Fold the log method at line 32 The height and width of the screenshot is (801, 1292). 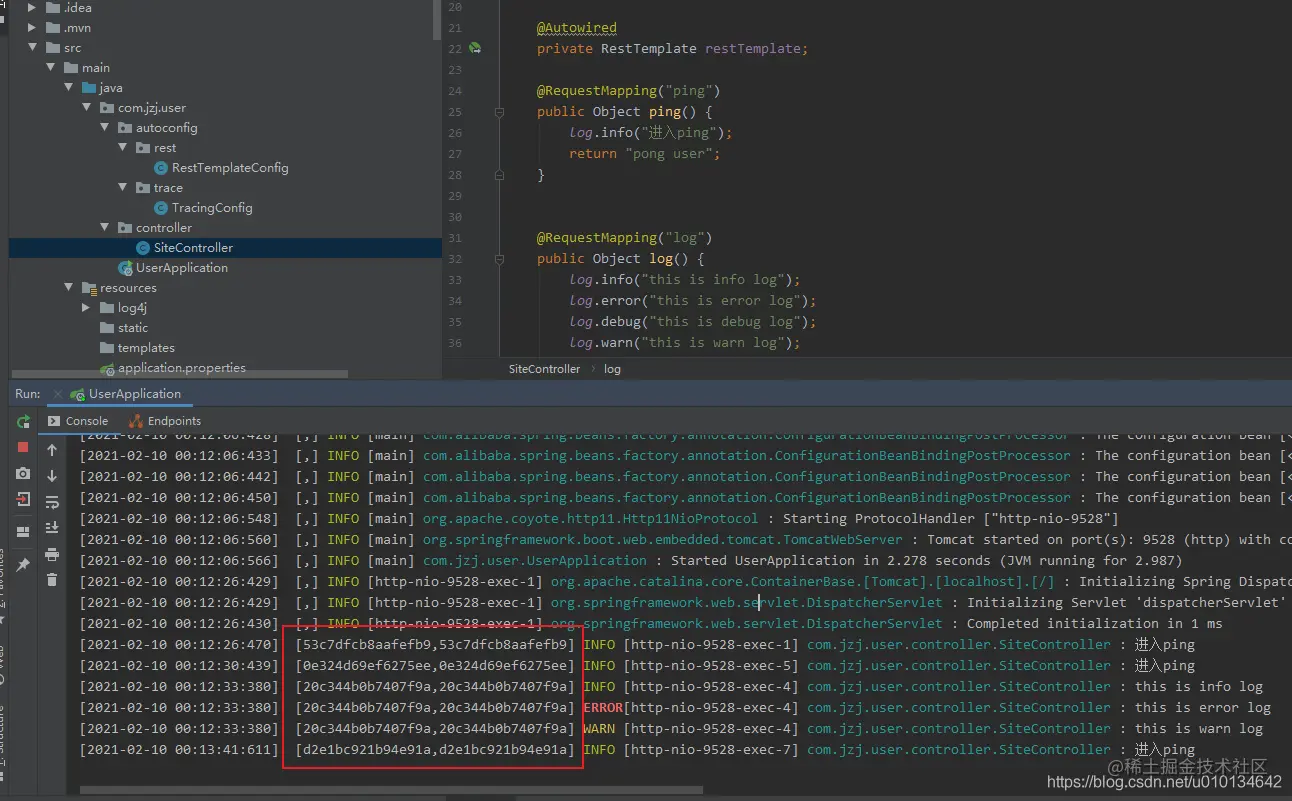[499, 259]
